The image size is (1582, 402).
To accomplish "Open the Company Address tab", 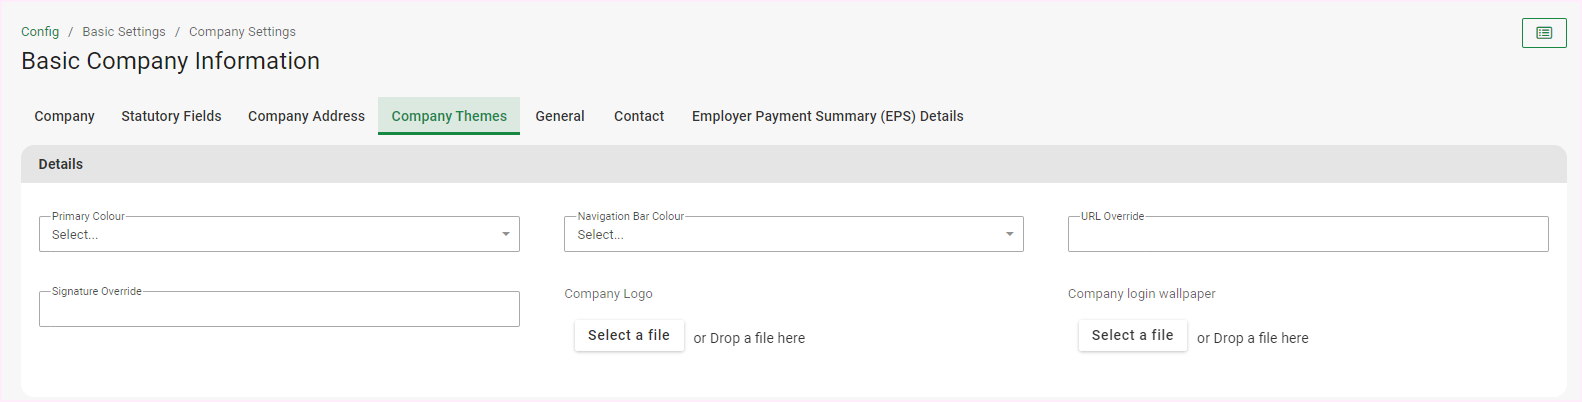I will point(306,116).
